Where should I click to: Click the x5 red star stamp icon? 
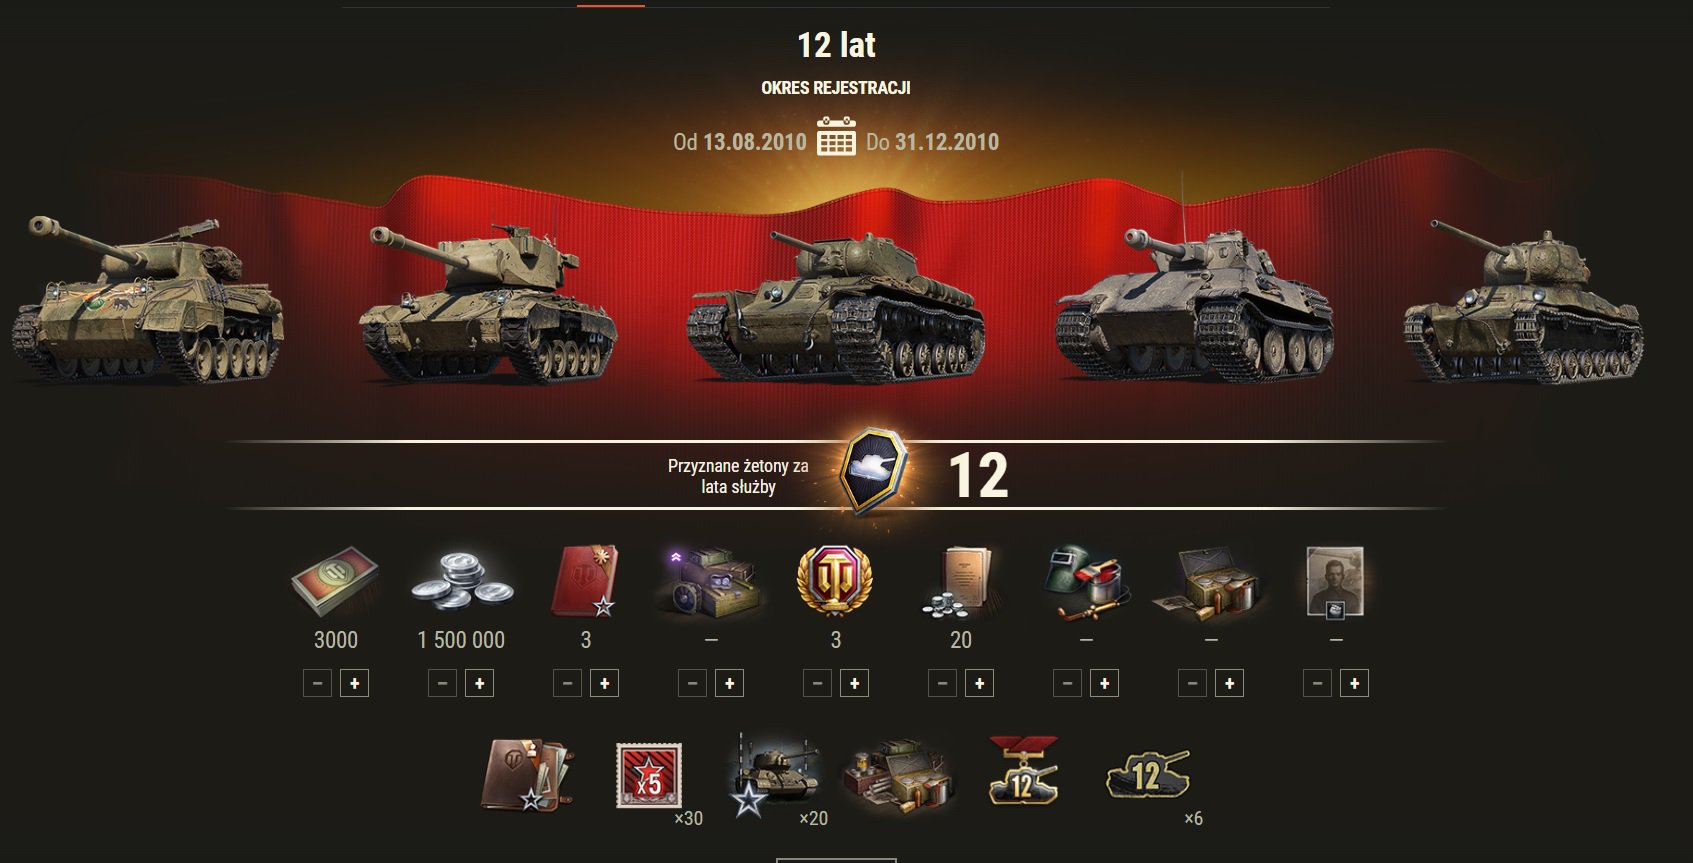point(649,776)
